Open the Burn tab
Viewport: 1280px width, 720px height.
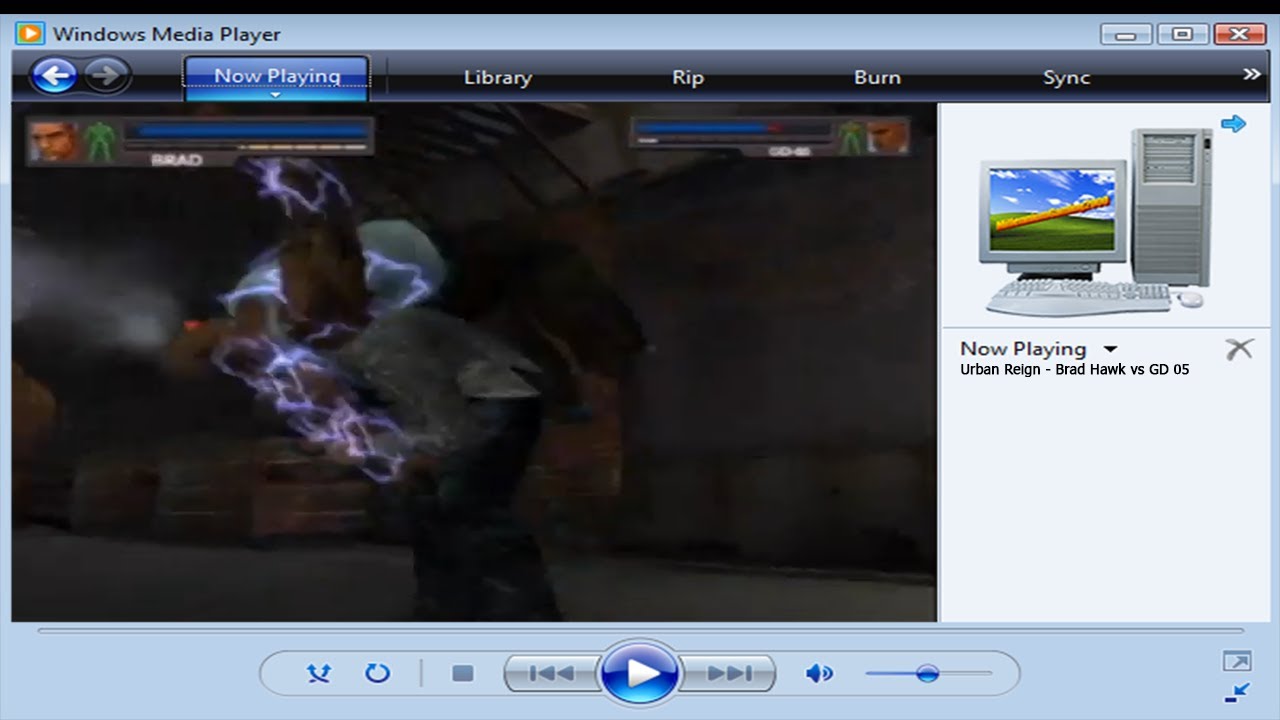877,77
